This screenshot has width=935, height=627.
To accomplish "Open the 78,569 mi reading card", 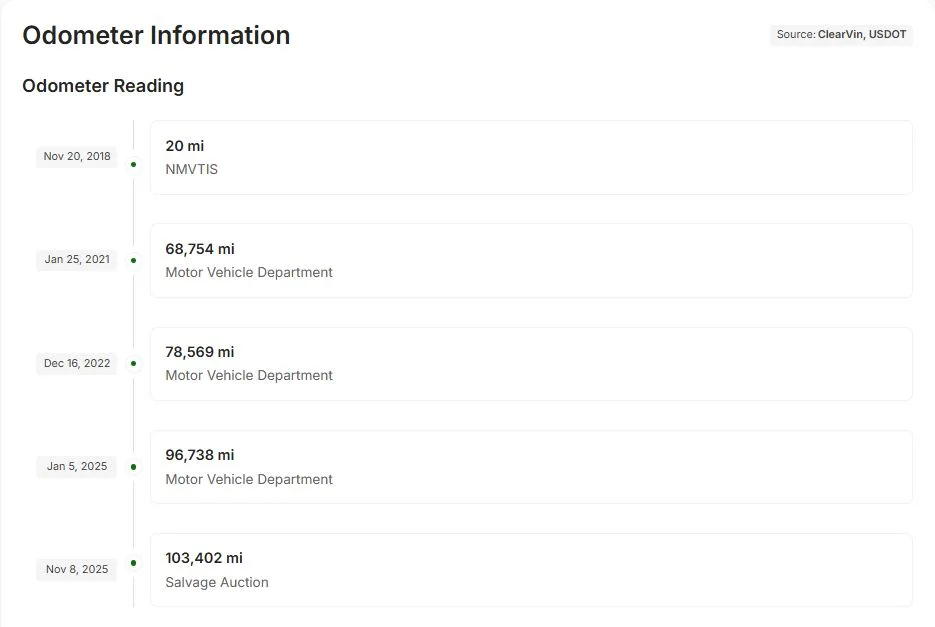I will pos(531,364).
